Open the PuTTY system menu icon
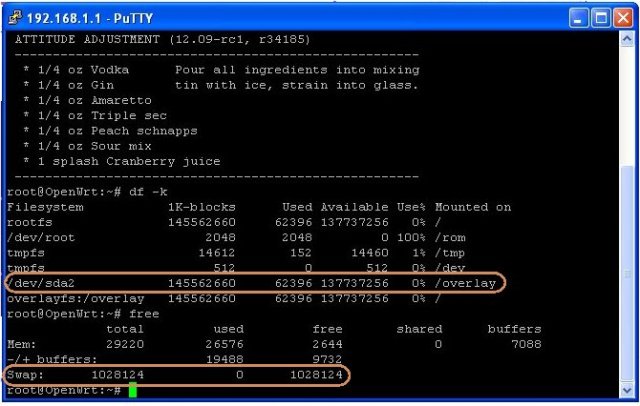 [11, 14]
